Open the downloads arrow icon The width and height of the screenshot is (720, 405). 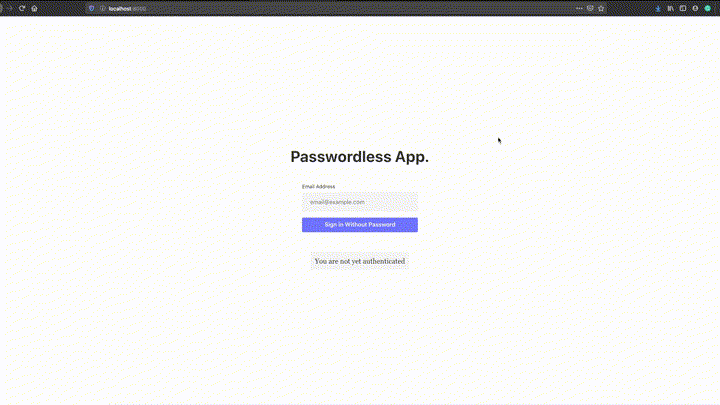(658, 8)
